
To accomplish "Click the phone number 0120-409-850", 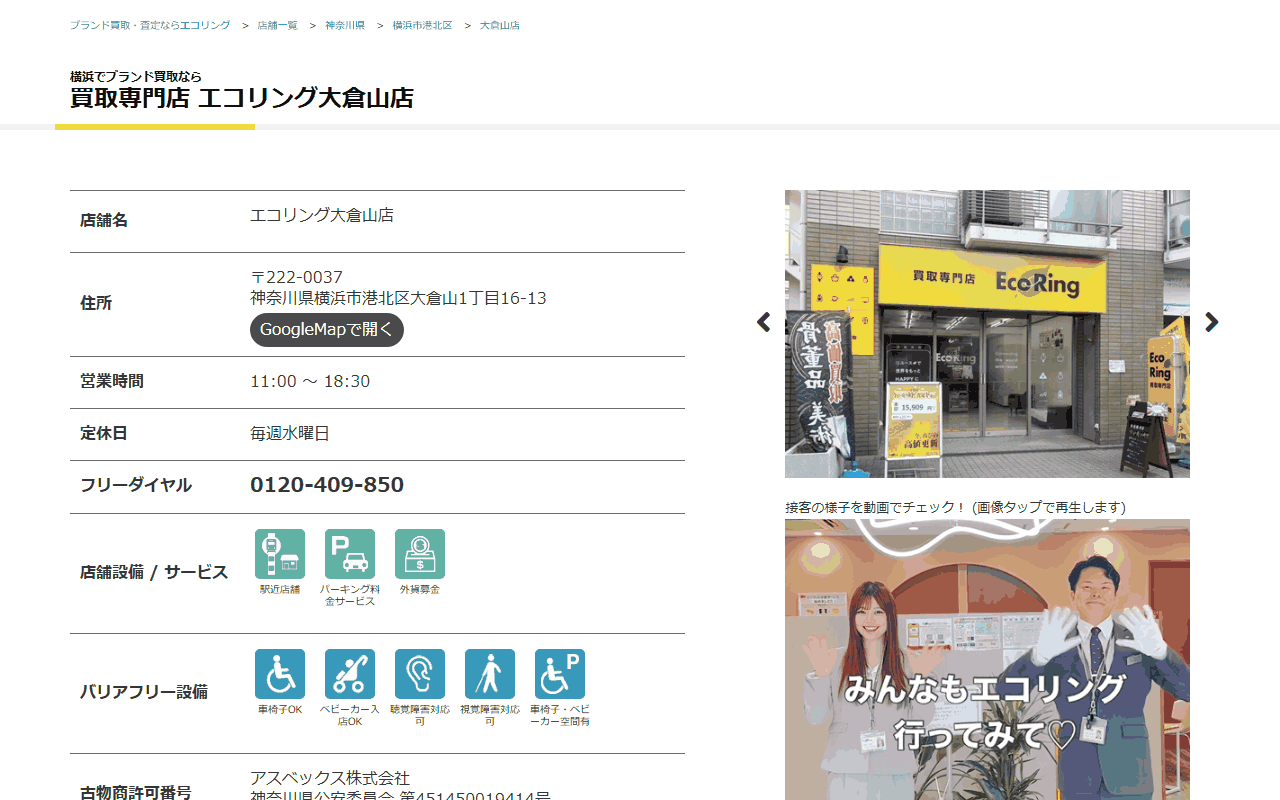I will (x=327, y=485).
